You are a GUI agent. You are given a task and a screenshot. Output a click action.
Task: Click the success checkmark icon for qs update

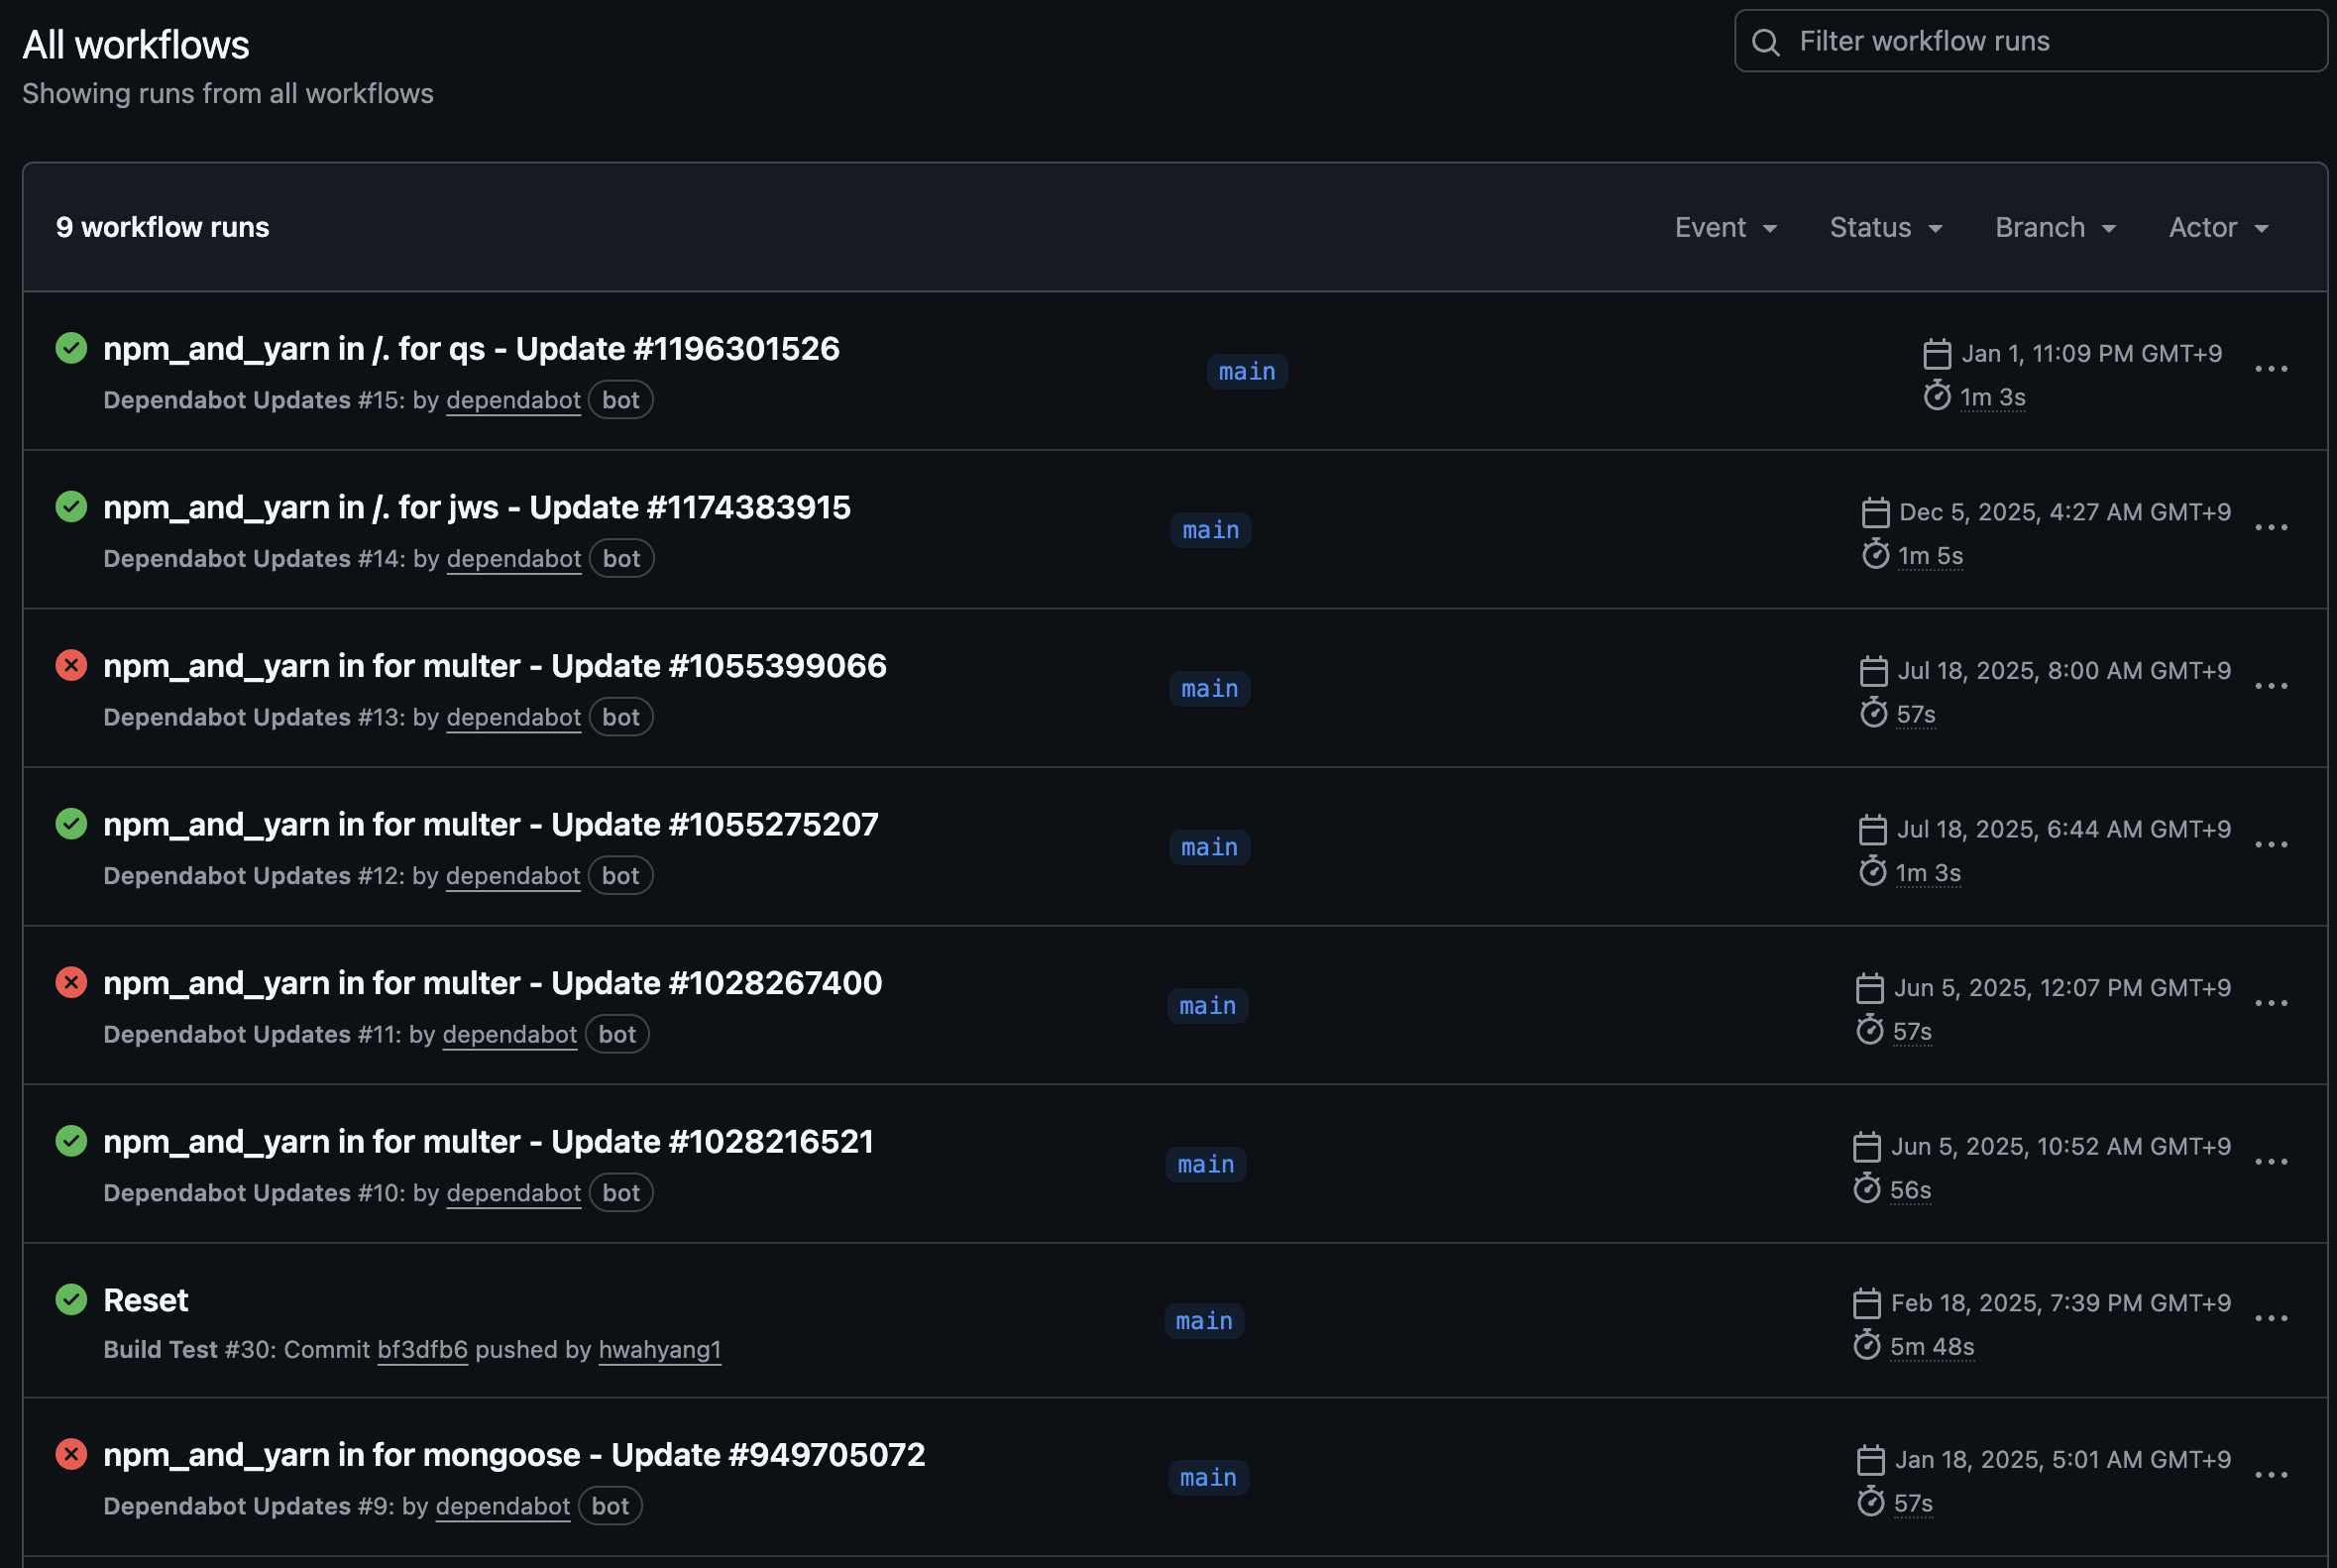pyautogui.click(x=71, y=348)
